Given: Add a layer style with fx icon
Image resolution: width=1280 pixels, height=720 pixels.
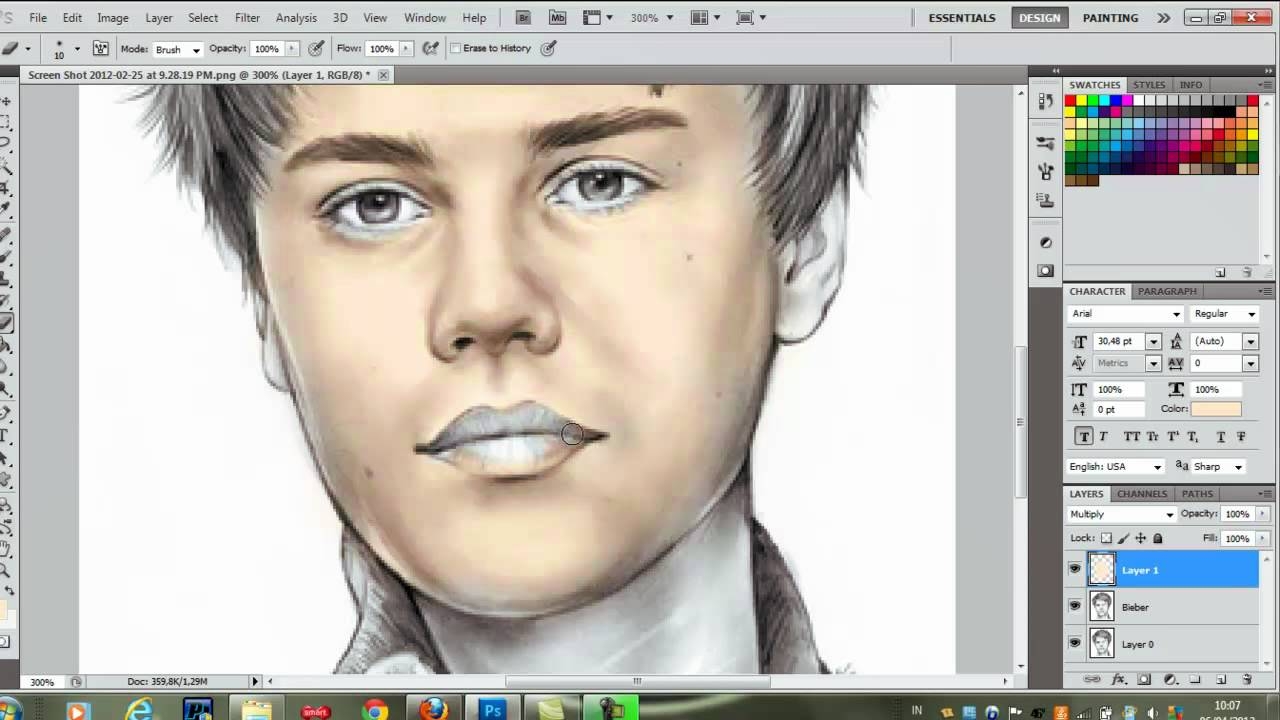Looking at the screenshot, I should pos(1118,680).
